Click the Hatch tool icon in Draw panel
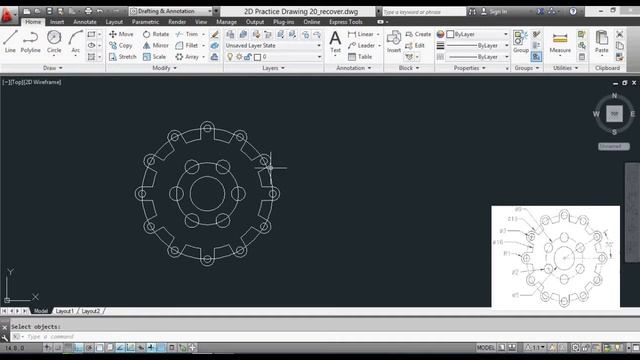The width and height of the screenshot is (640, 360). coord(91,57)
